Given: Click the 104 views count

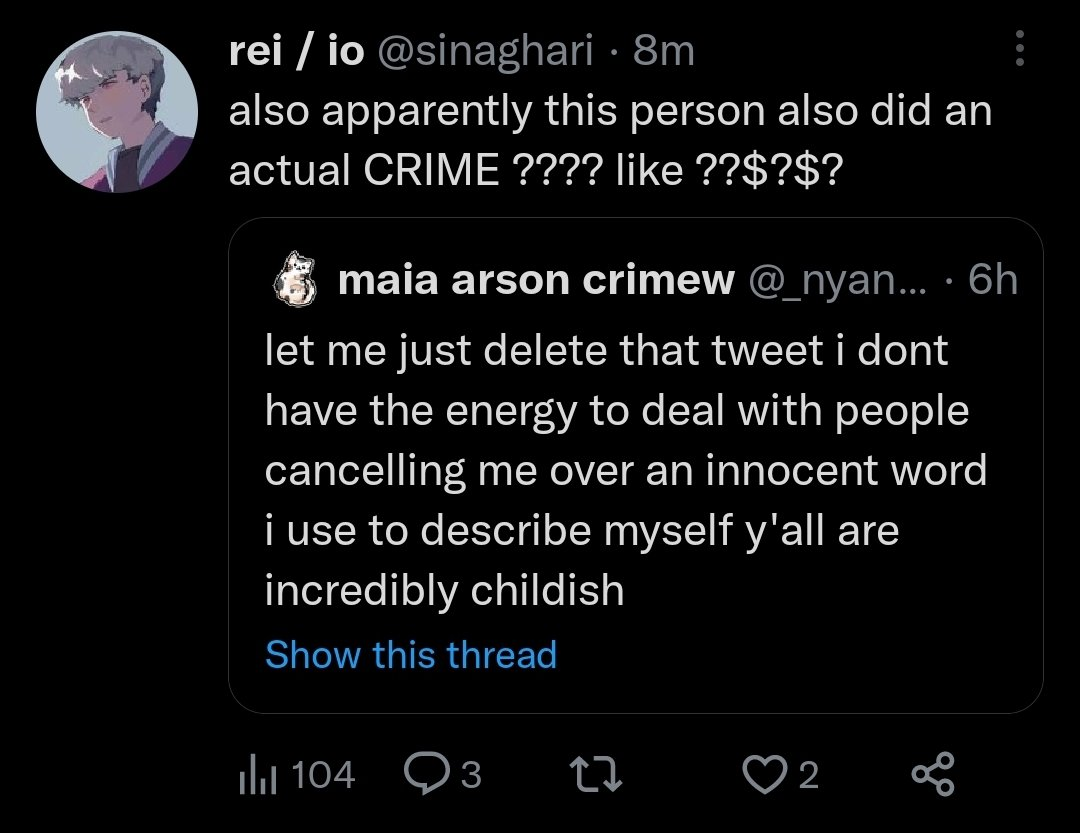Looking at the screenshot, I should [325, 775].
